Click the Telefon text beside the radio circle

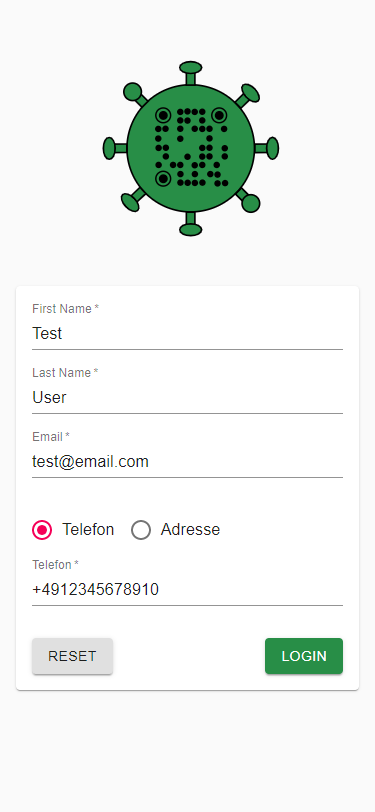tap(88, 529)
